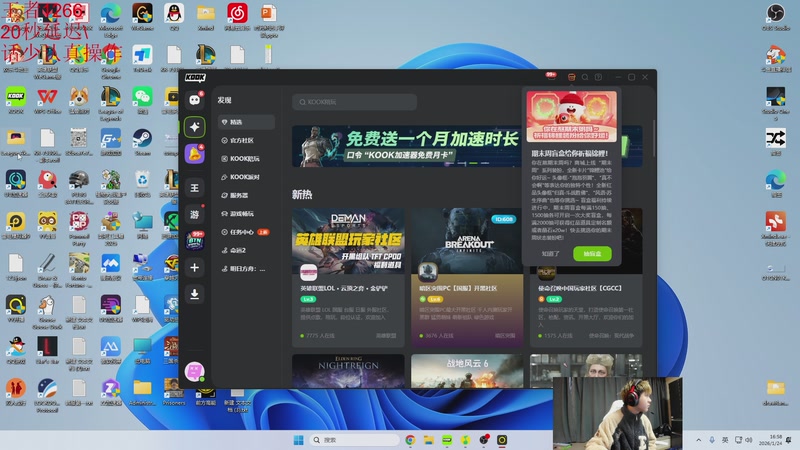
Task: Open the help question mark icon
Action: tap(598, 78)
